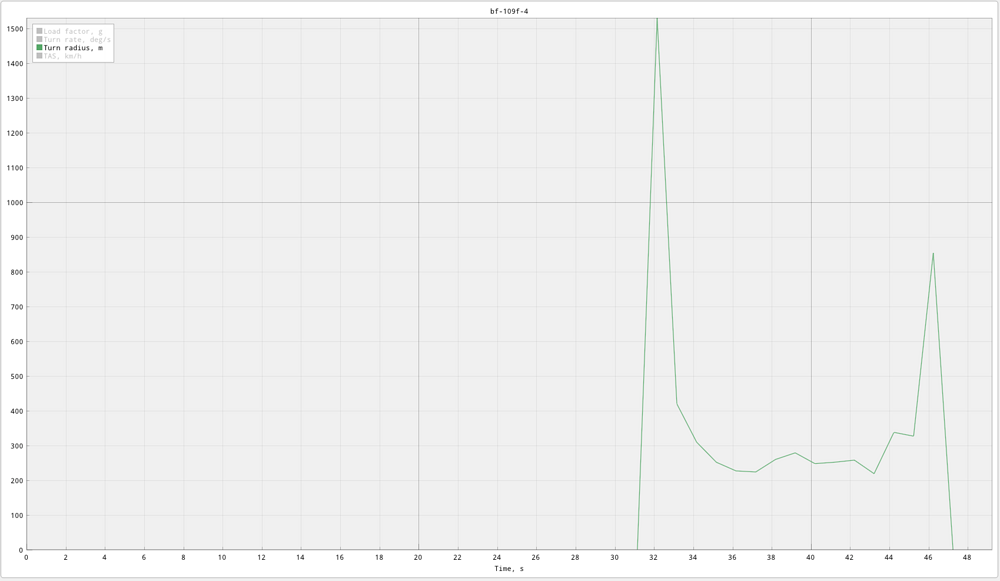Show the Turn rate, deg/s series
The height and width of the screenshot is (581, 1000).
point(76,39)
